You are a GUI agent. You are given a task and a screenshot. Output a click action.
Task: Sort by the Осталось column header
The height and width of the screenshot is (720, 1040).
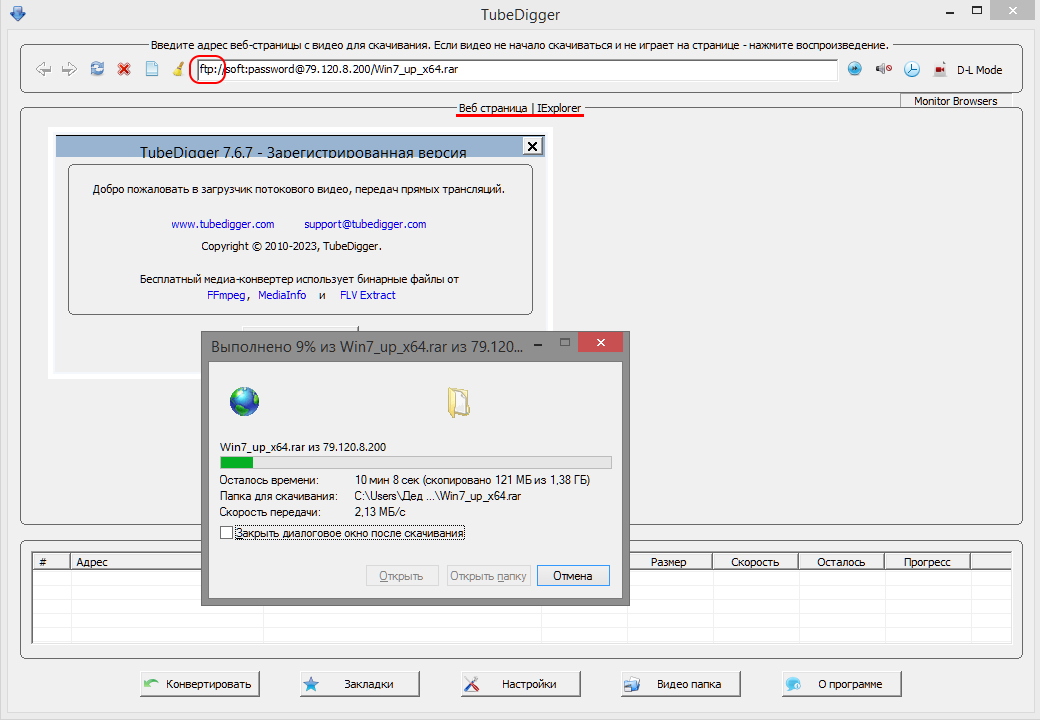(x=842, y=562)
